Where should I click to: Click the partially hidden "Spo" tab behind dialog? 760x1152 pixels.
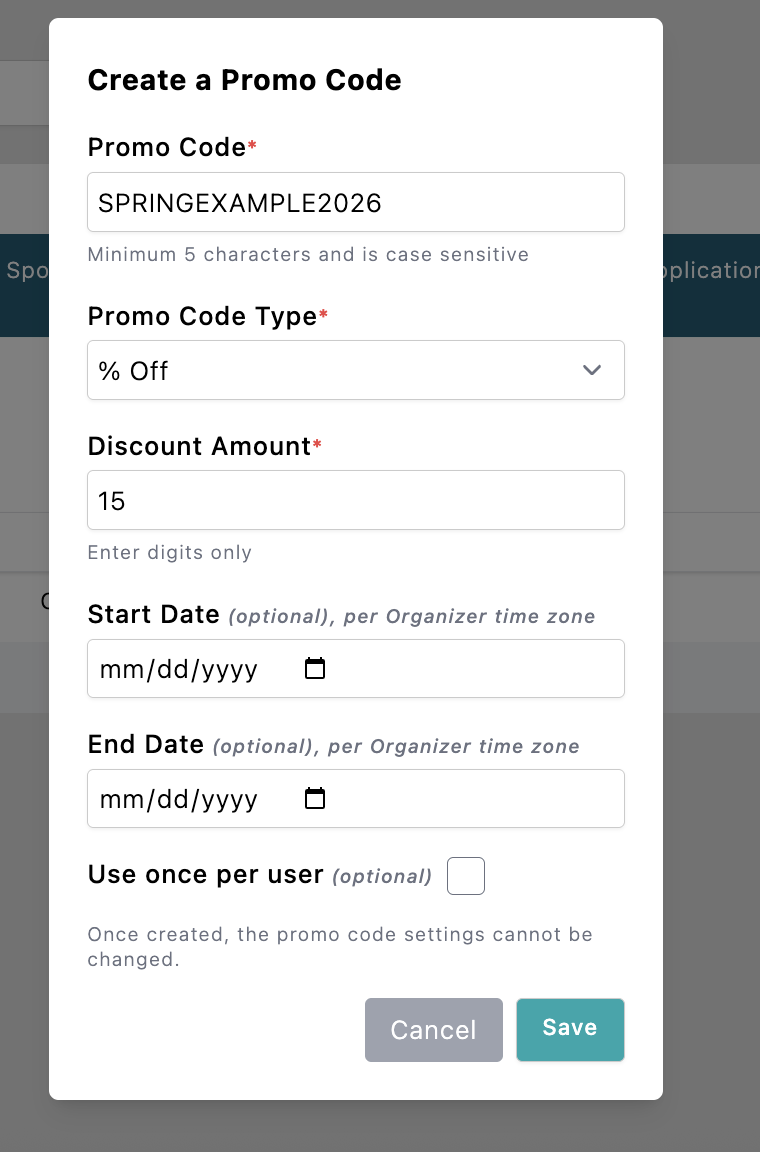click(x=23, y=271)
